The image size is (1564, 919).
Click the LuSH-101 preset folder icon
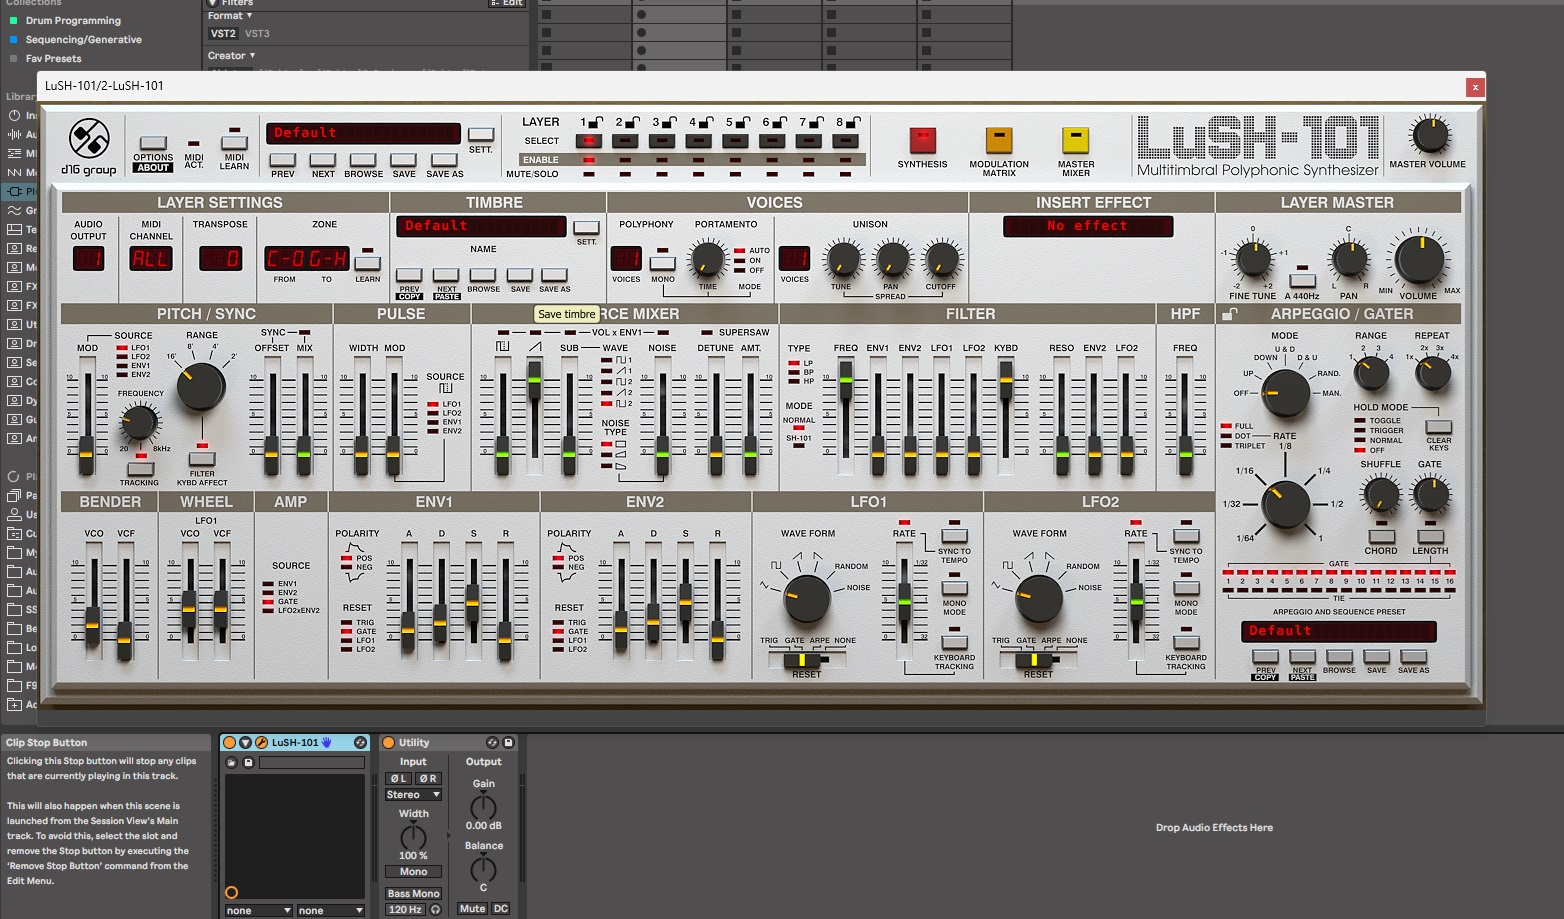point(231,763)
